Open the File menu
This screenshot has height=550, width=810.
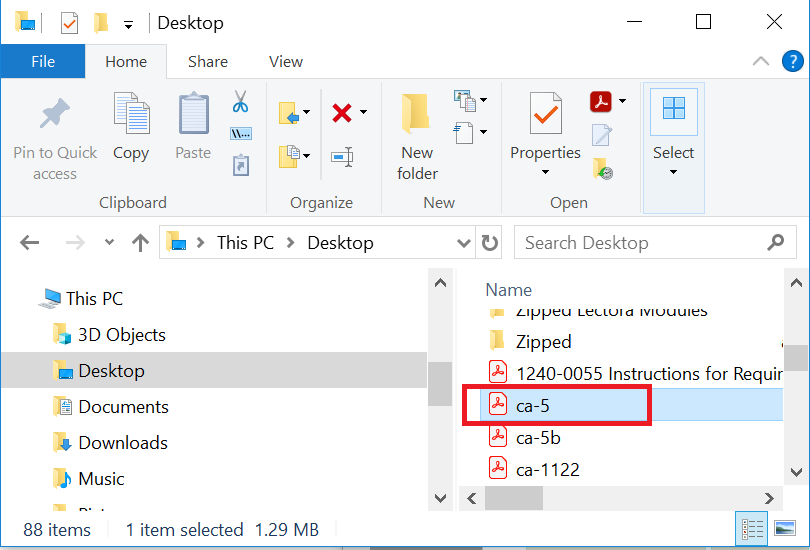point(43,62)
